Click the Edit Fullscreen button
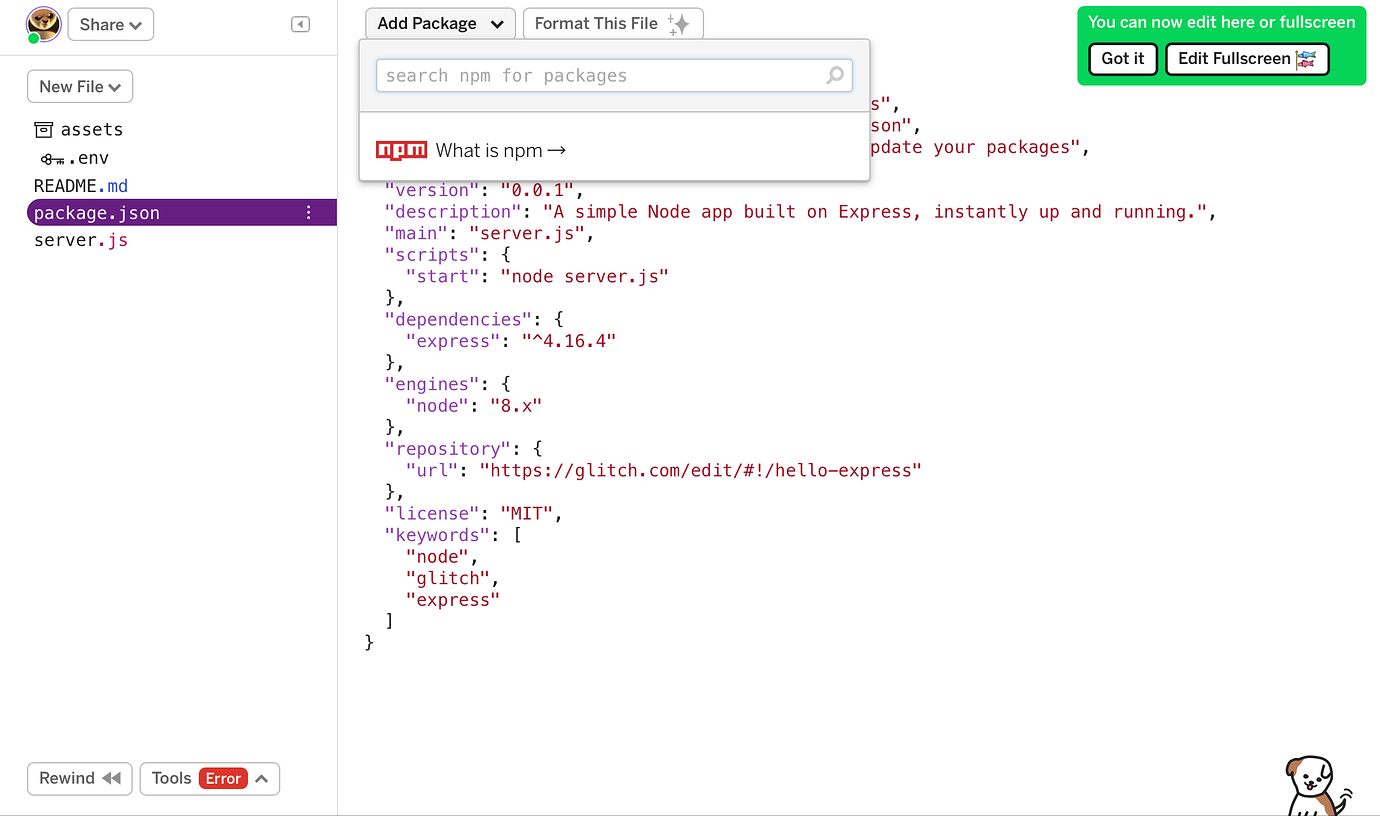 coord(1246,59)
